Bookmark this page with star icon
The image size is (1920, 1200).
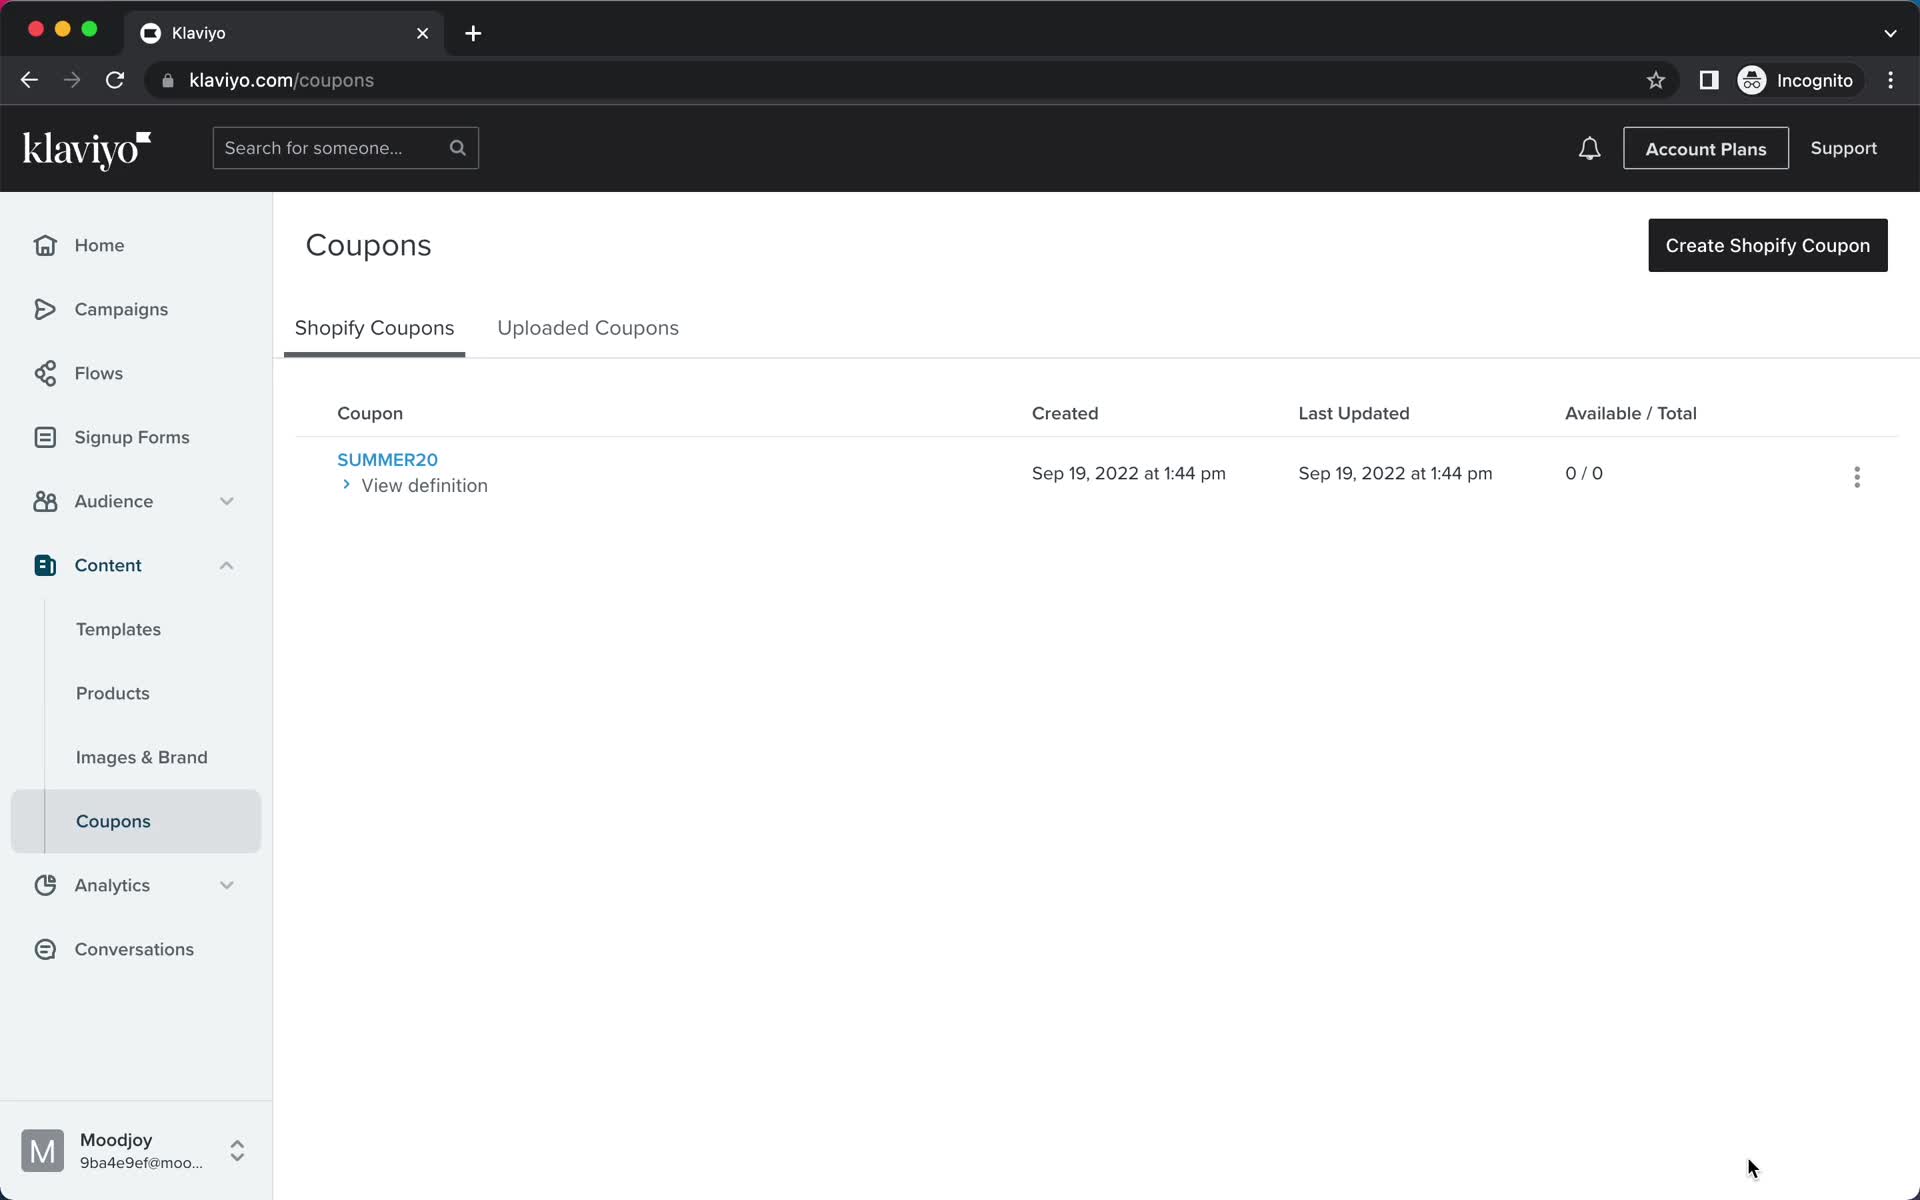(x=1656, y=80)
